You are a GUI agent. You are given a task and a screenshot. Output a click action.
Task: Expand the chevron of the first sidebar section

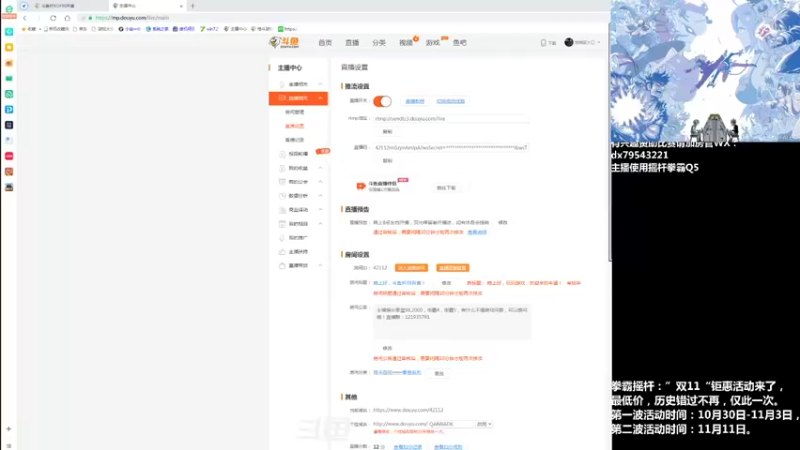[320, 84]
